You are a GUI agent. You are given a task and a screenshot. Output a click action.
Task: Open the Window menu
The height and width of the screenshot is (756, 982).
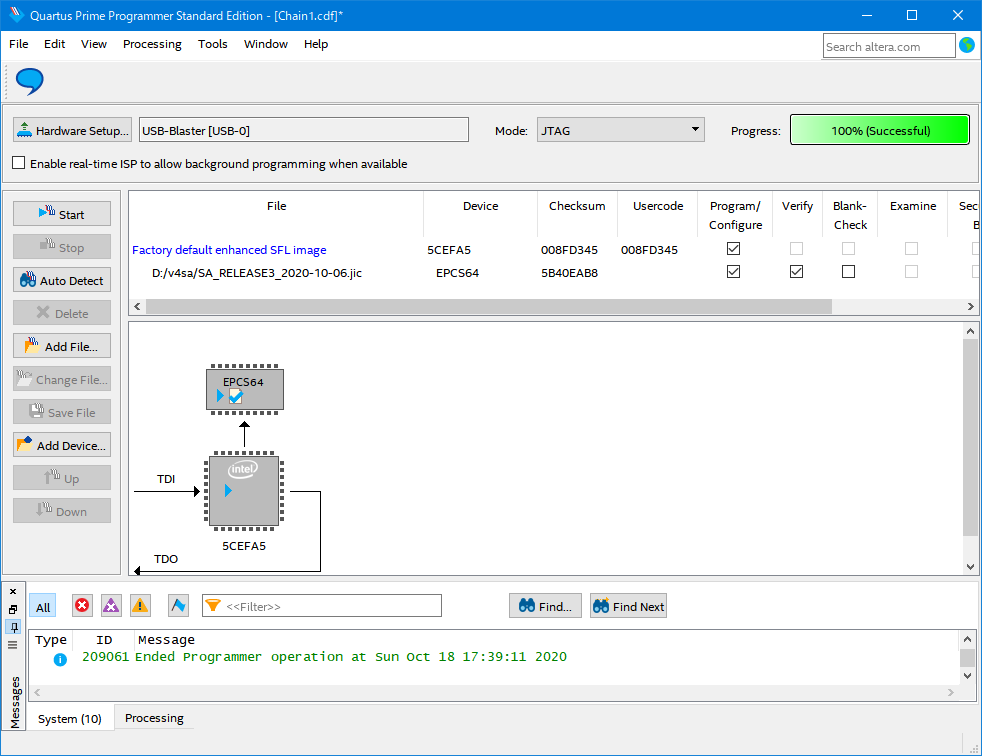tap(266, 44)
